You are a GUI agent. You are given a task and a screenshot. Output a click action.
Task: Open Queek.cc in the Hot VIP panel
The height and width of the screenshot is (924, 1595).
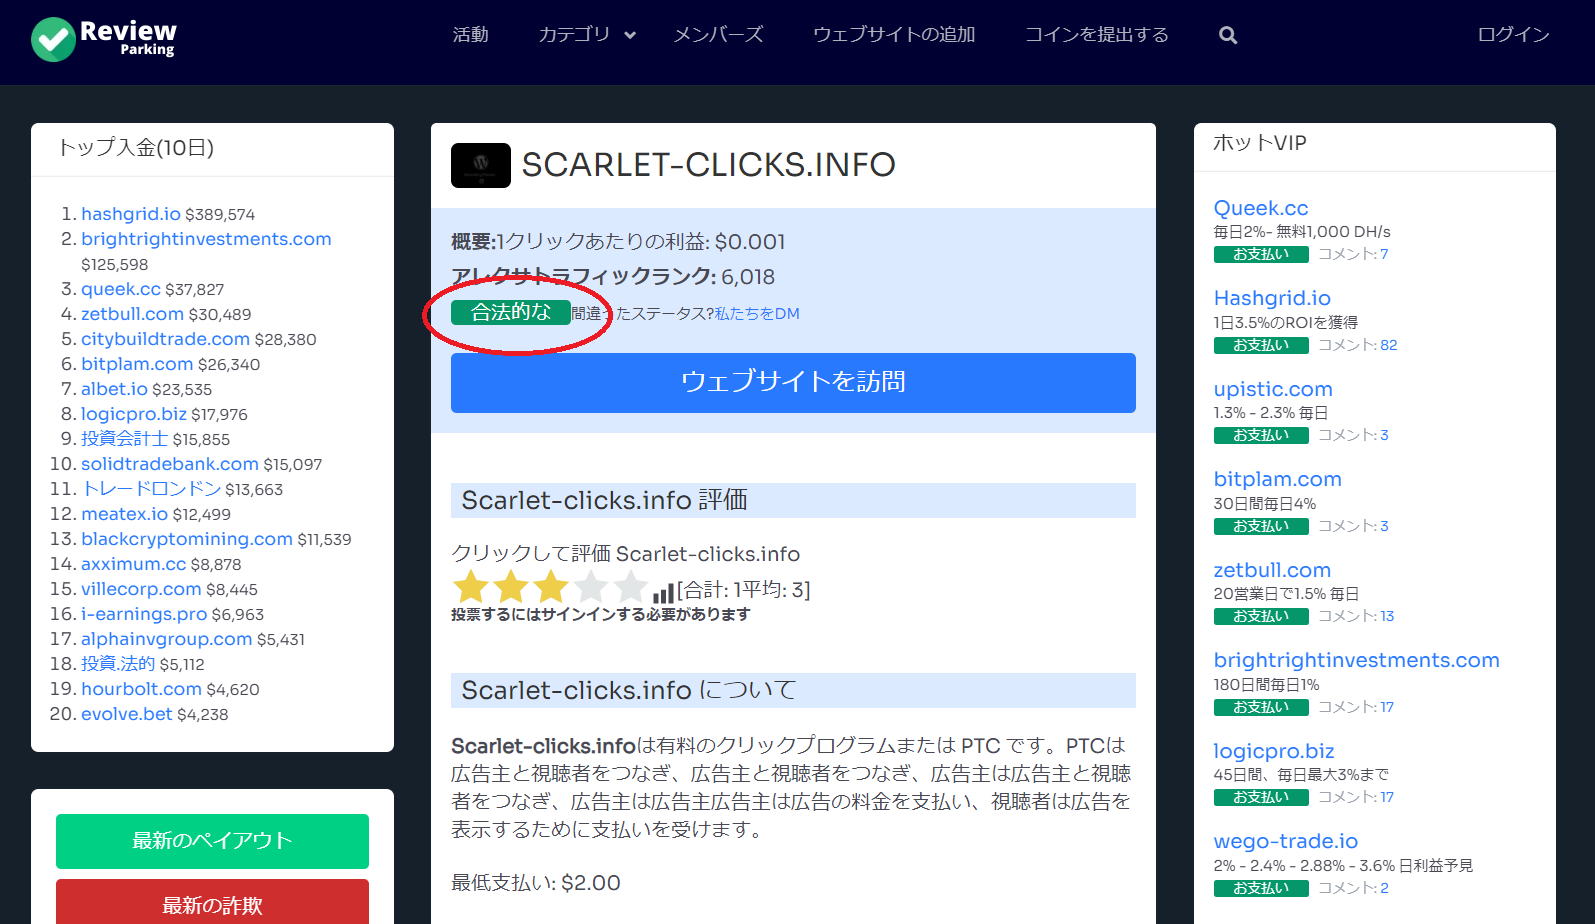1261,208
